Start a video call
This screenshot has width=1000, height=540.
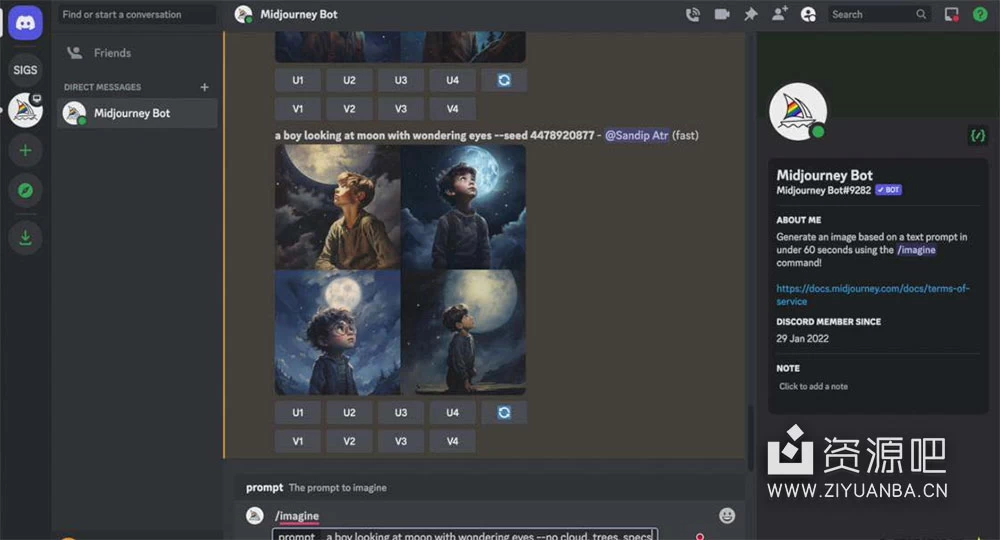721,15
